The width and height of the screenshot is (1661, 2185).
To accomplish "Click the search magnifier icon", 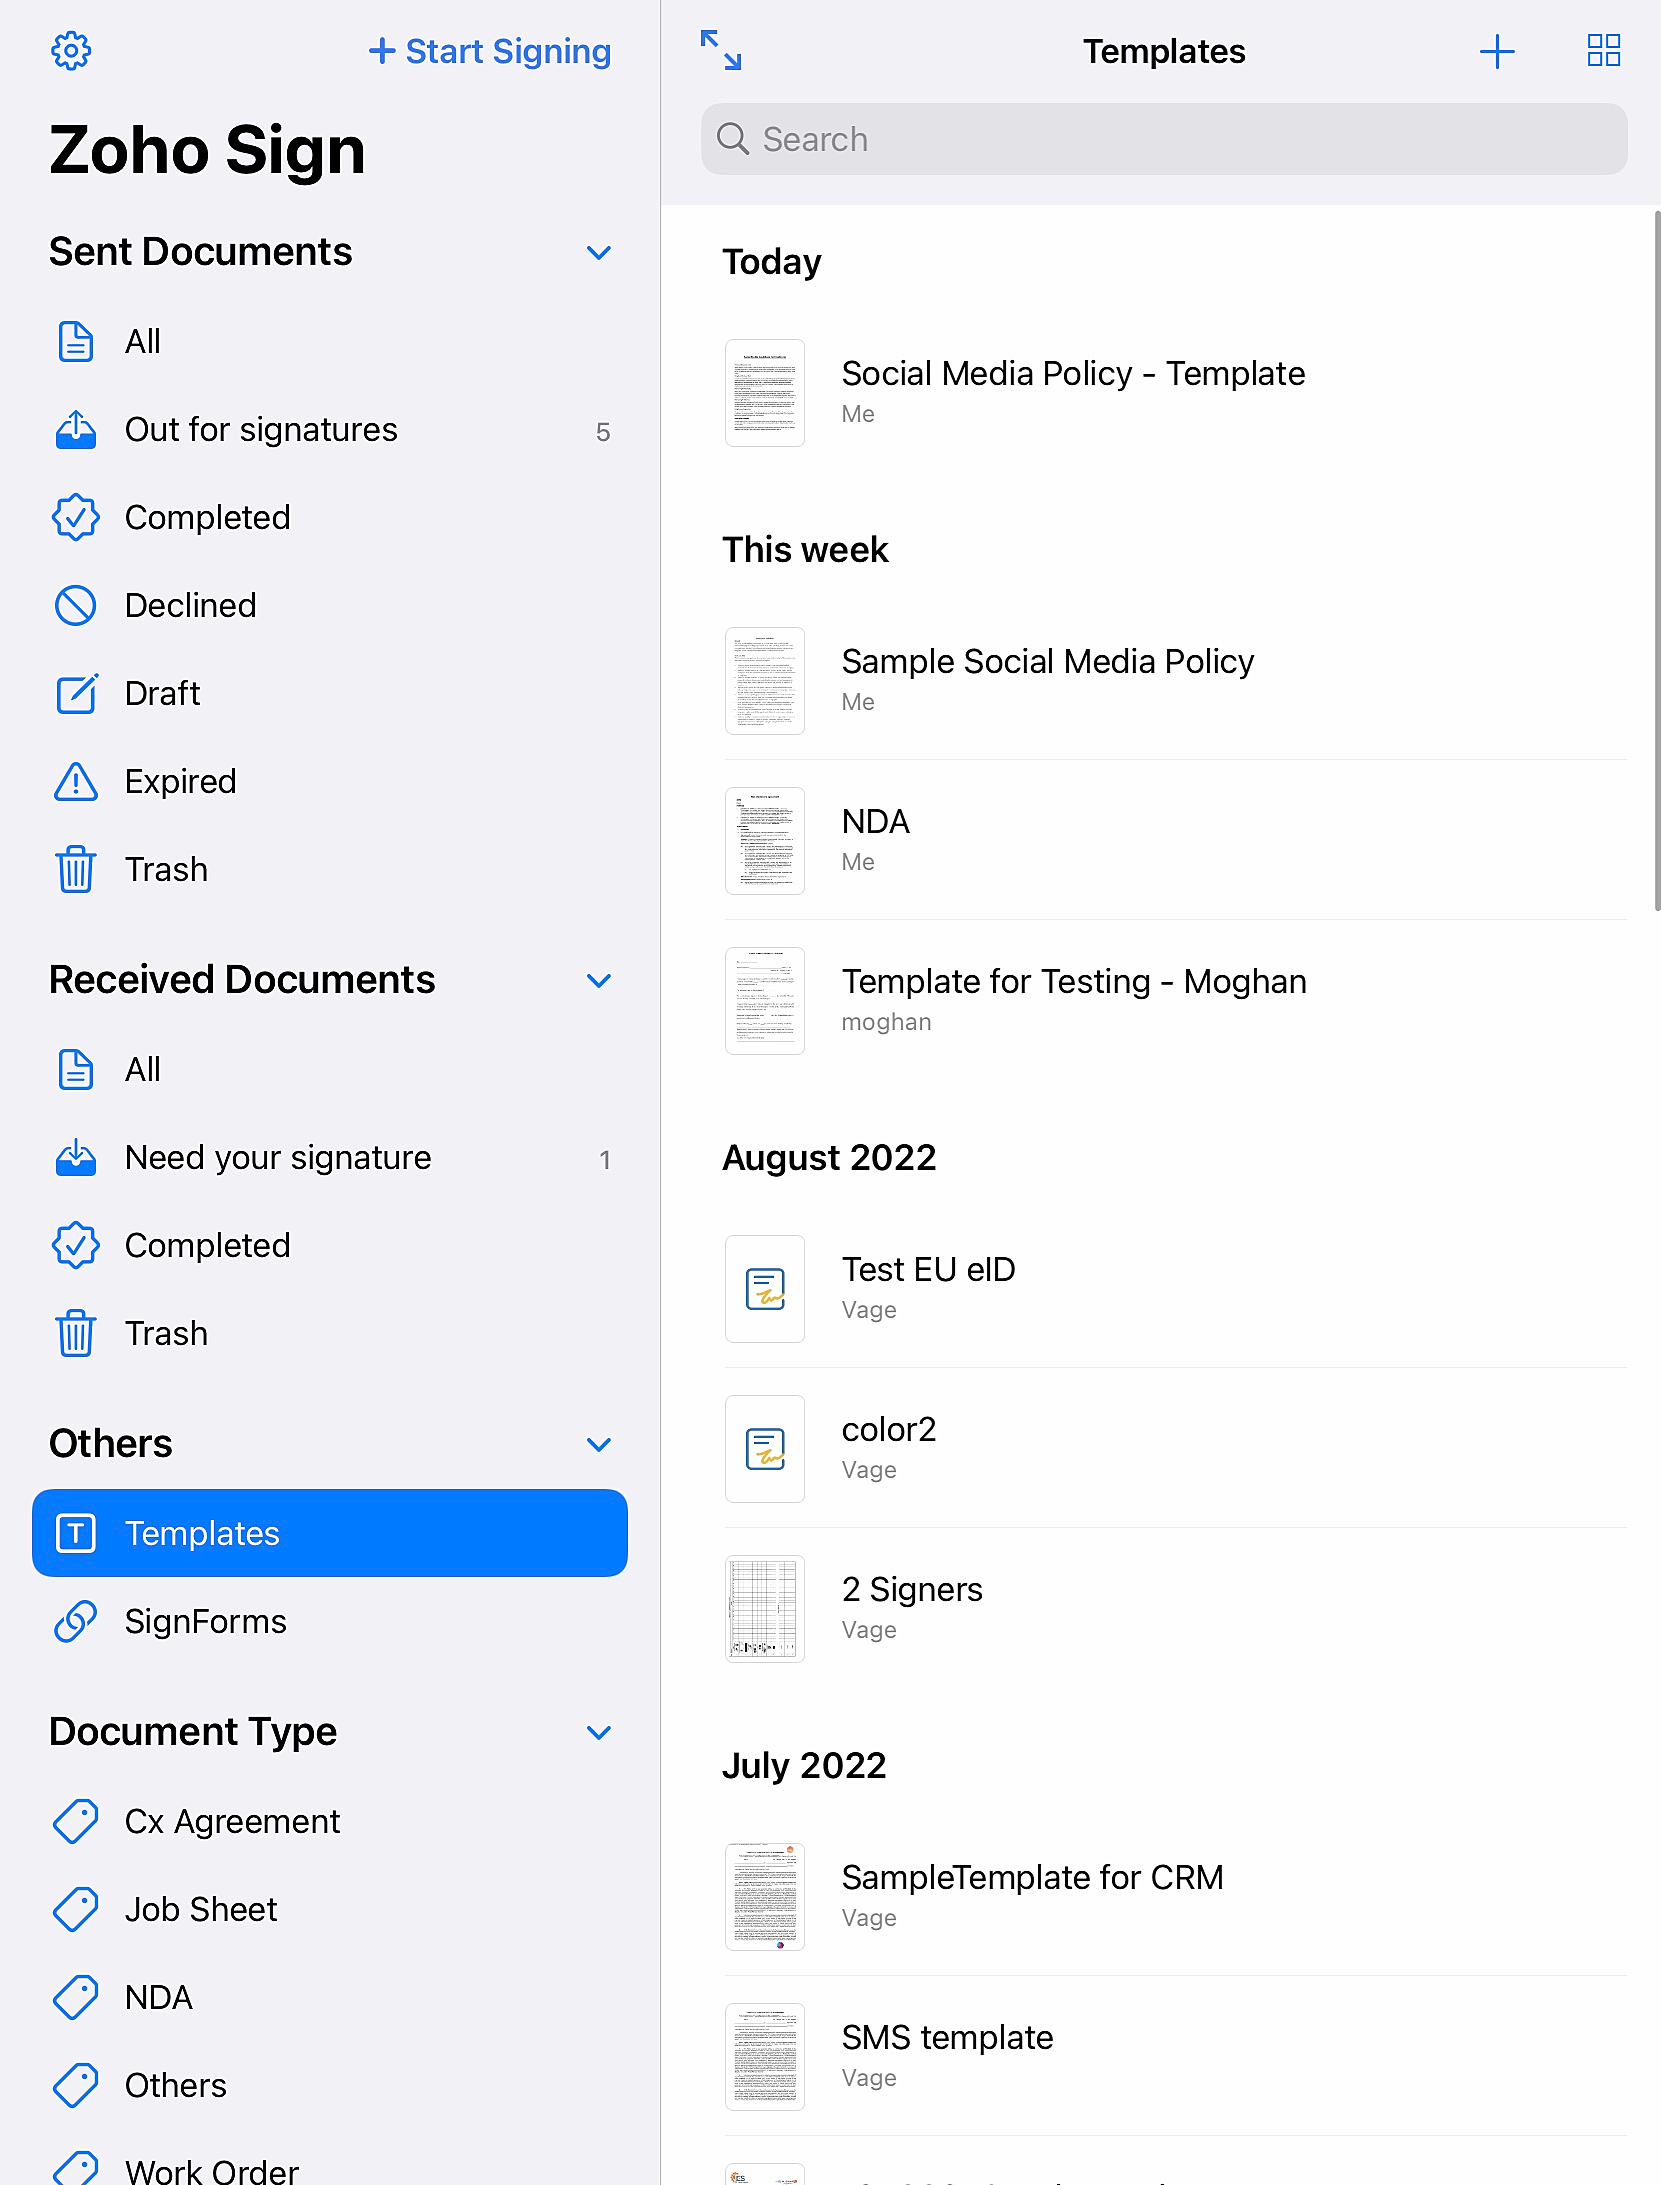I will click(733, 139).
